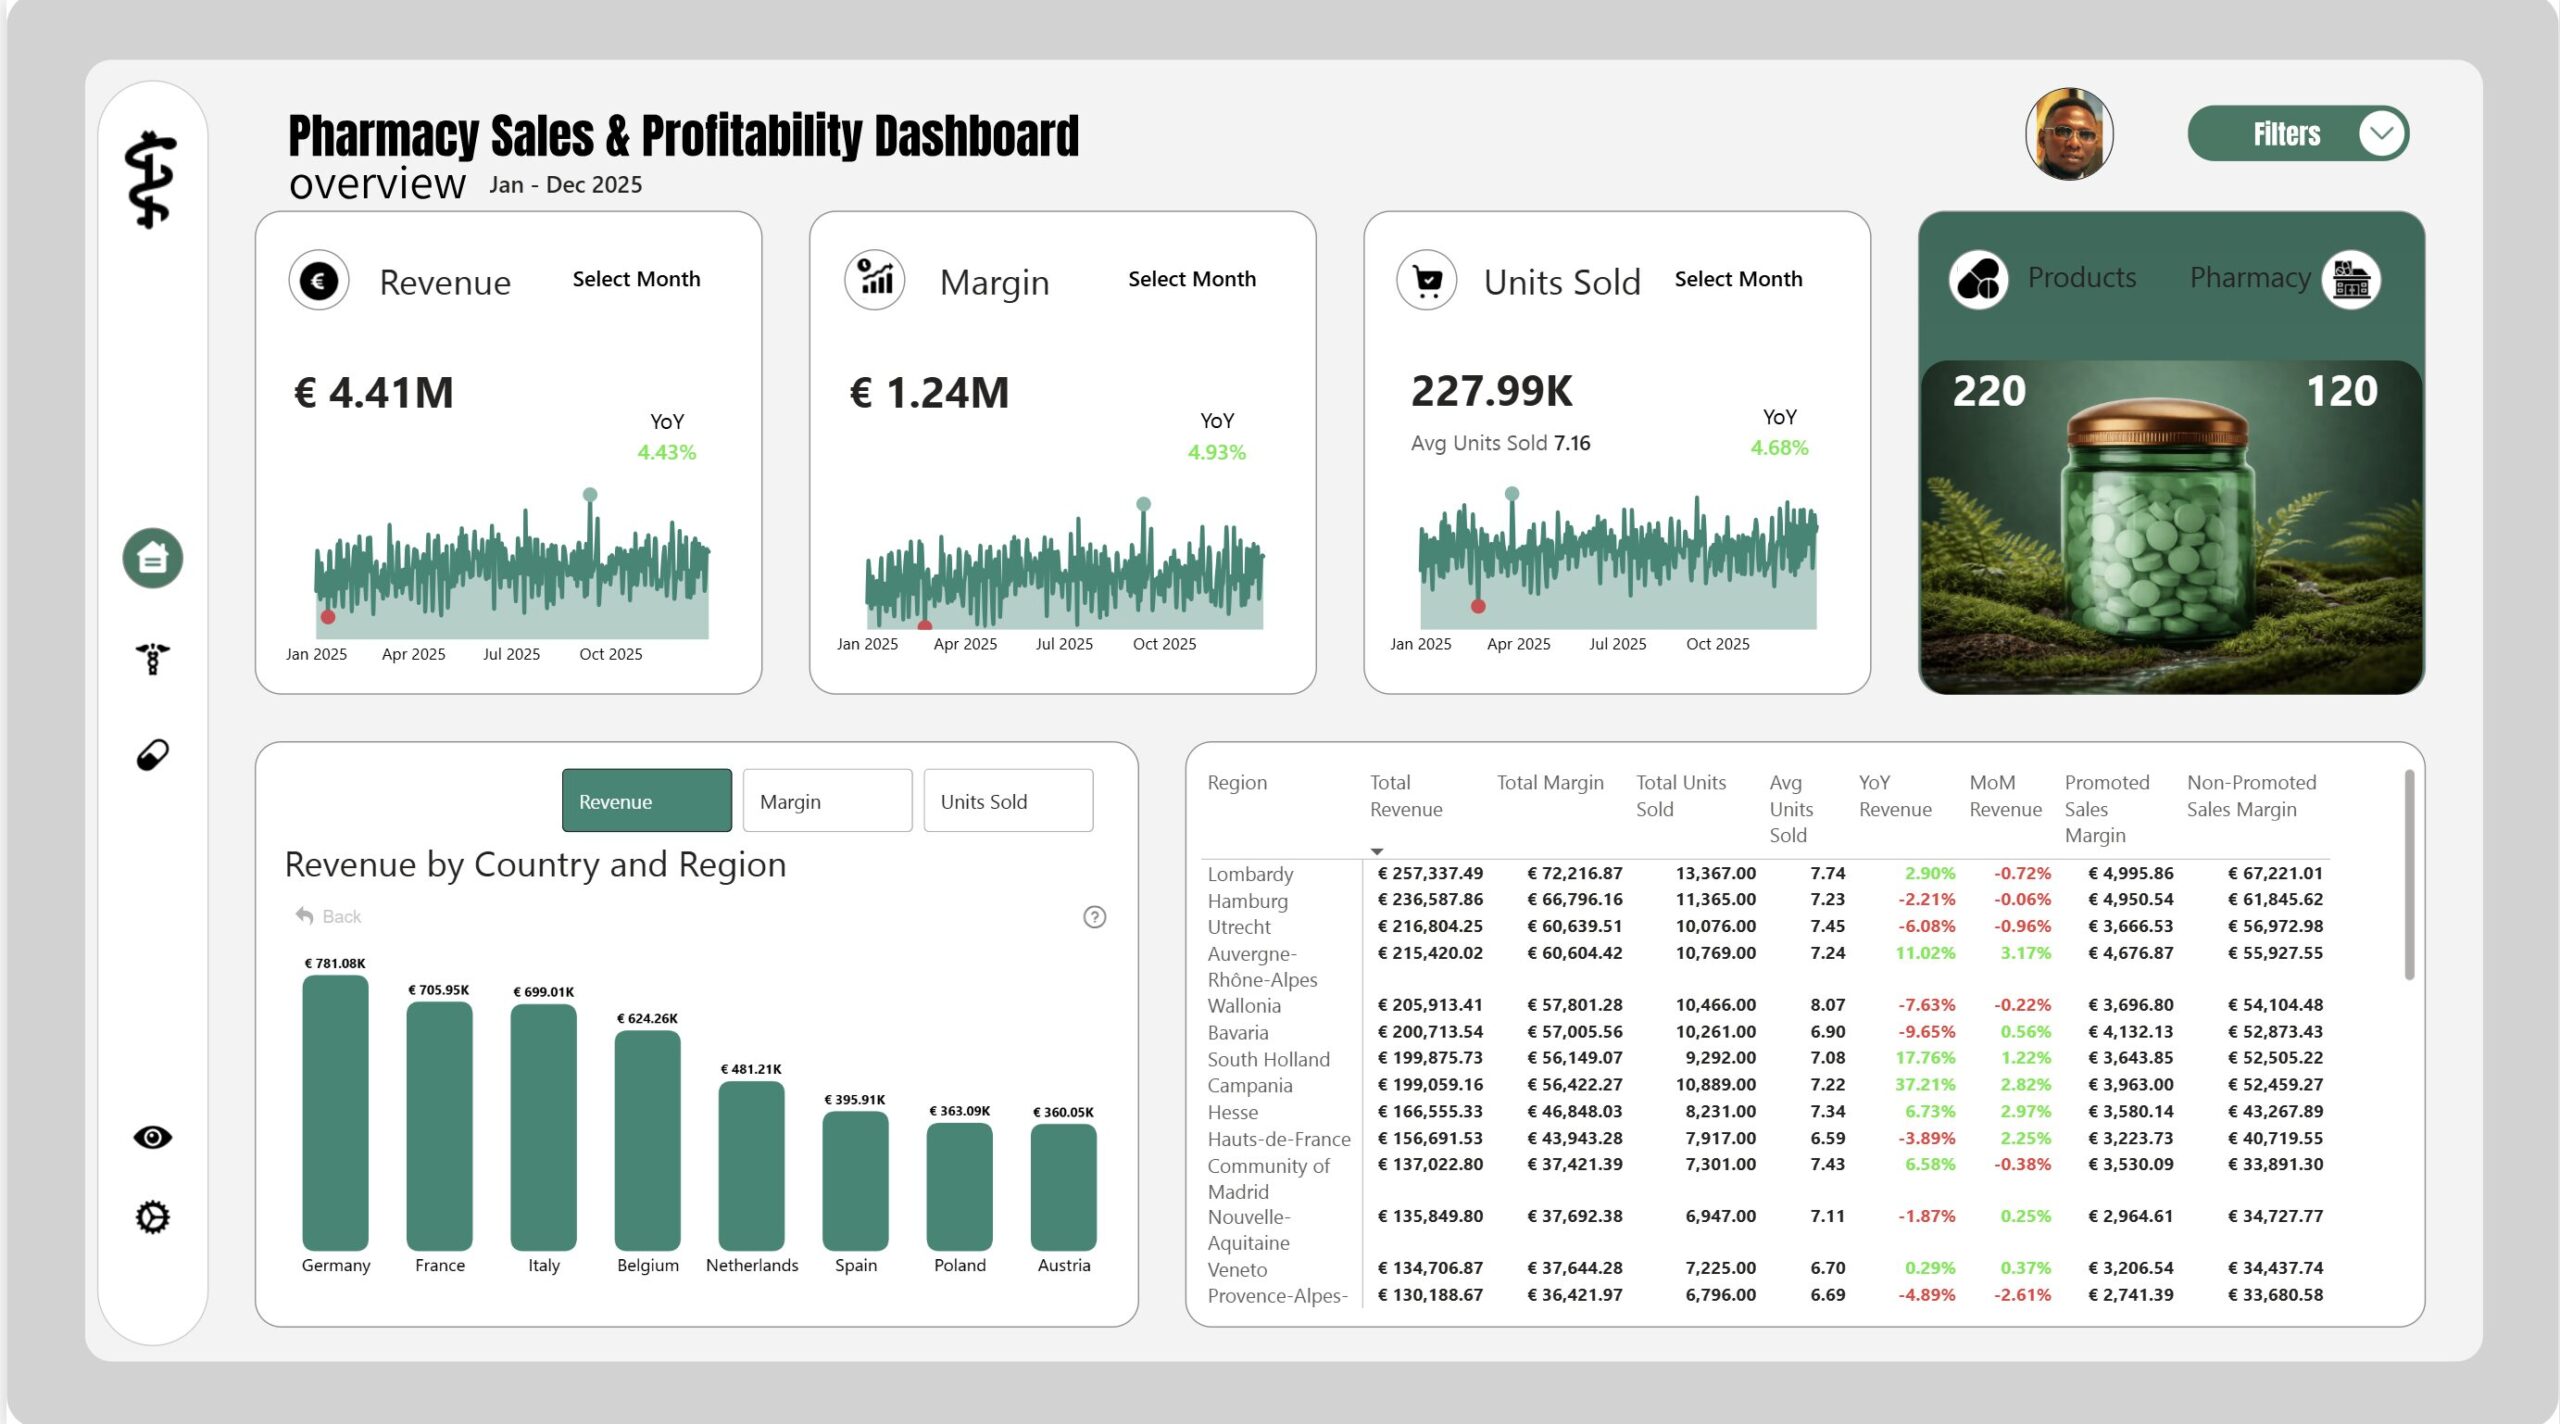Click the shopping cart icon on Units Sold card
The width and height of the screenshot is (2560, 1424).
(1427, 281)
